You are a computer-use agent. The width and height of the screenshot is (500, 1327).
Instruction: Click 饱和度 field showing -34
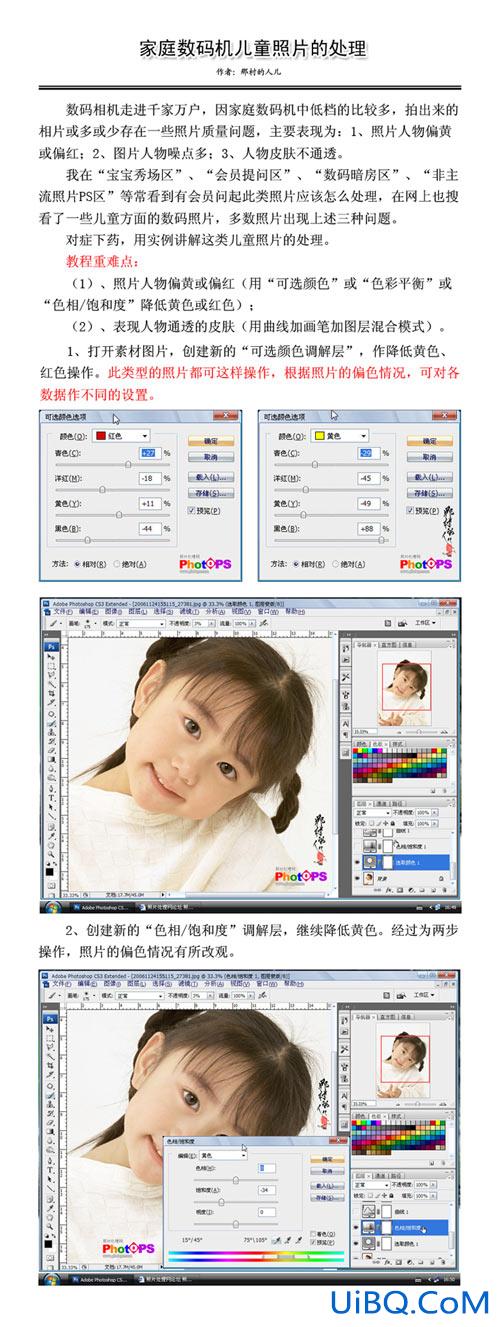point(266,1189)
